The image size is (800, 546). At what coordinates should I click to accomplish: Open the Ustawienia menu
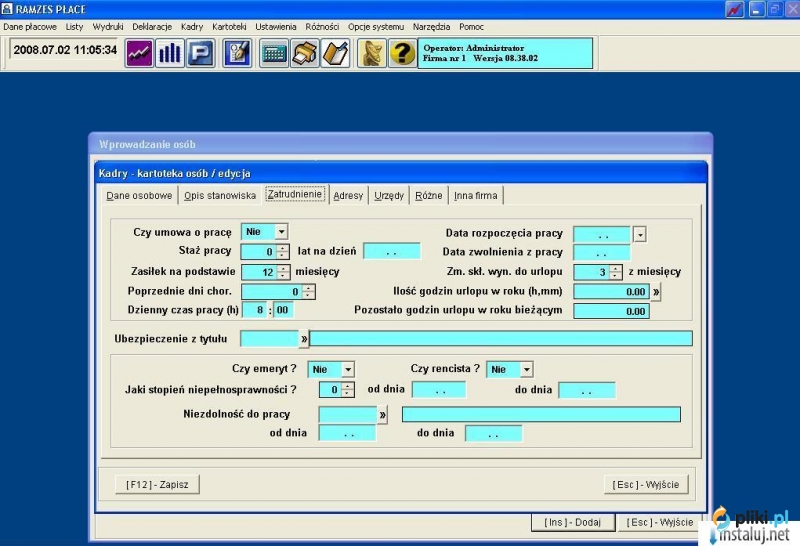[x=276, y=27]
